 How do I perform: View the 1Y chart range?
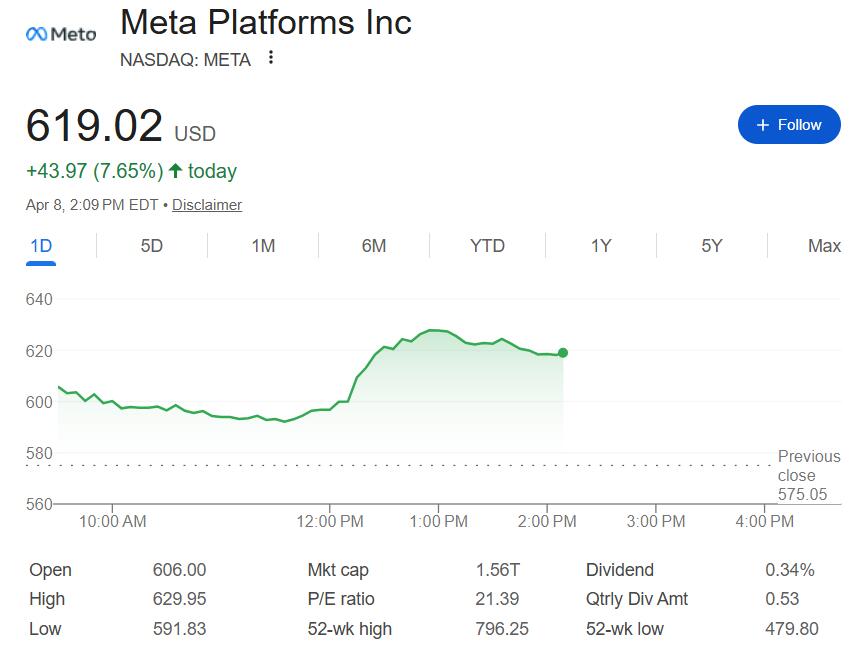point(601,246)
